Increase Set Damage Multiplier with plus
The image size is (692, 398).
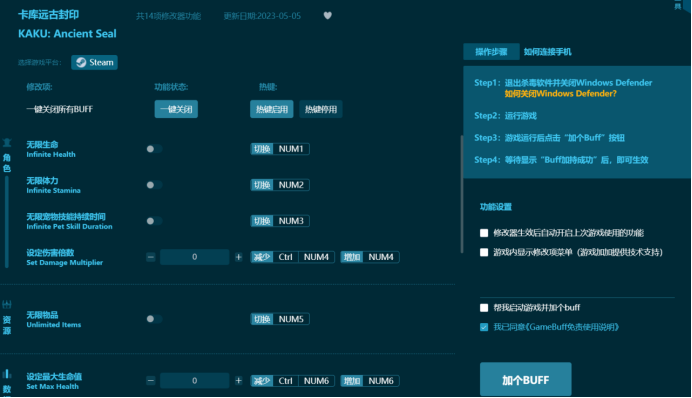coord(238,257)
